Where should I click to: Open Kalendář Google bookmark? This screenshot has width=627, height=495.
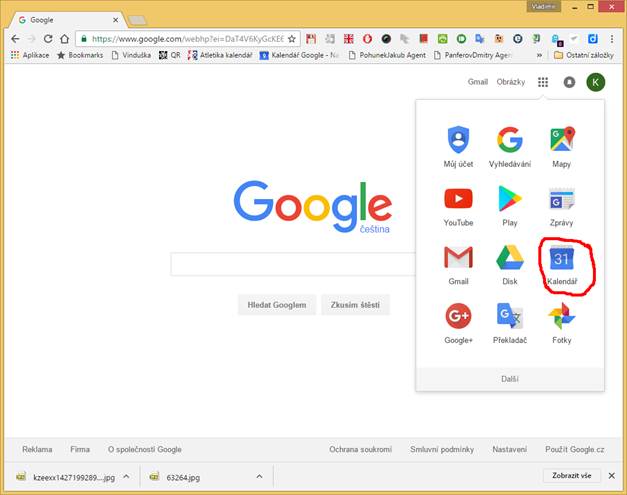[299, 55]
